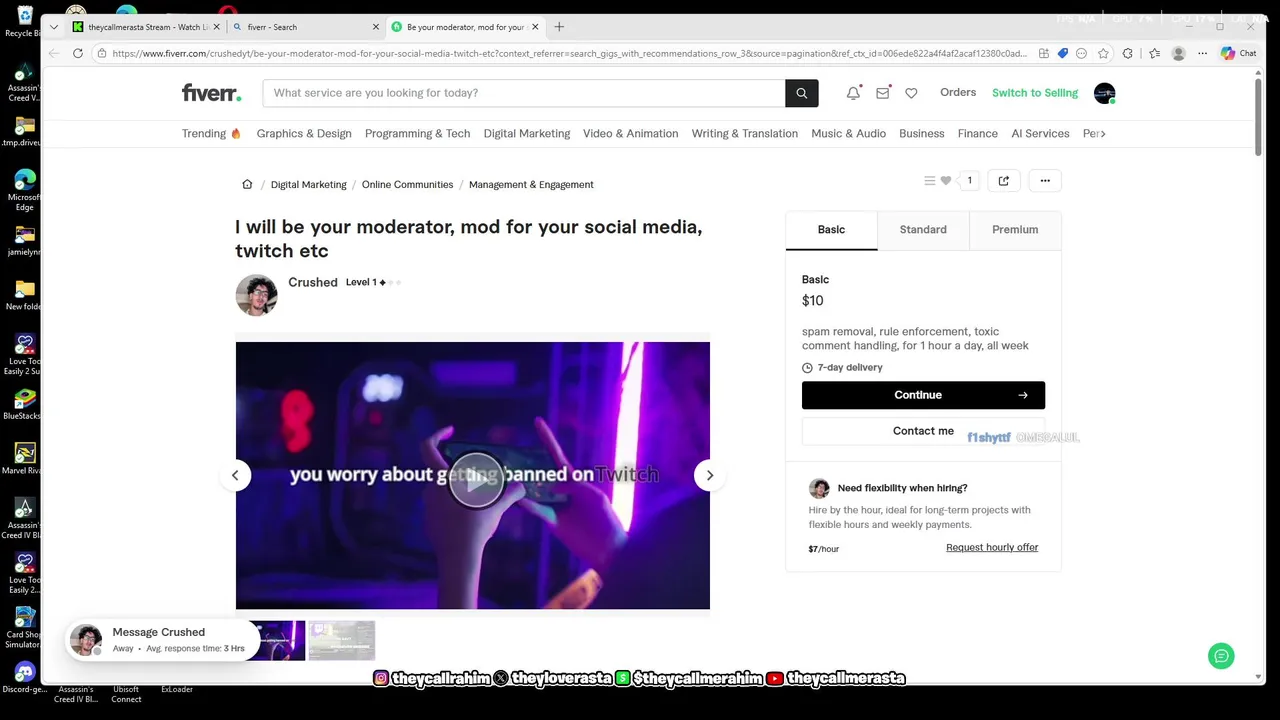The image size is (1280, 720).
Task: Click Crushed seller avatar
Action: 256,295
